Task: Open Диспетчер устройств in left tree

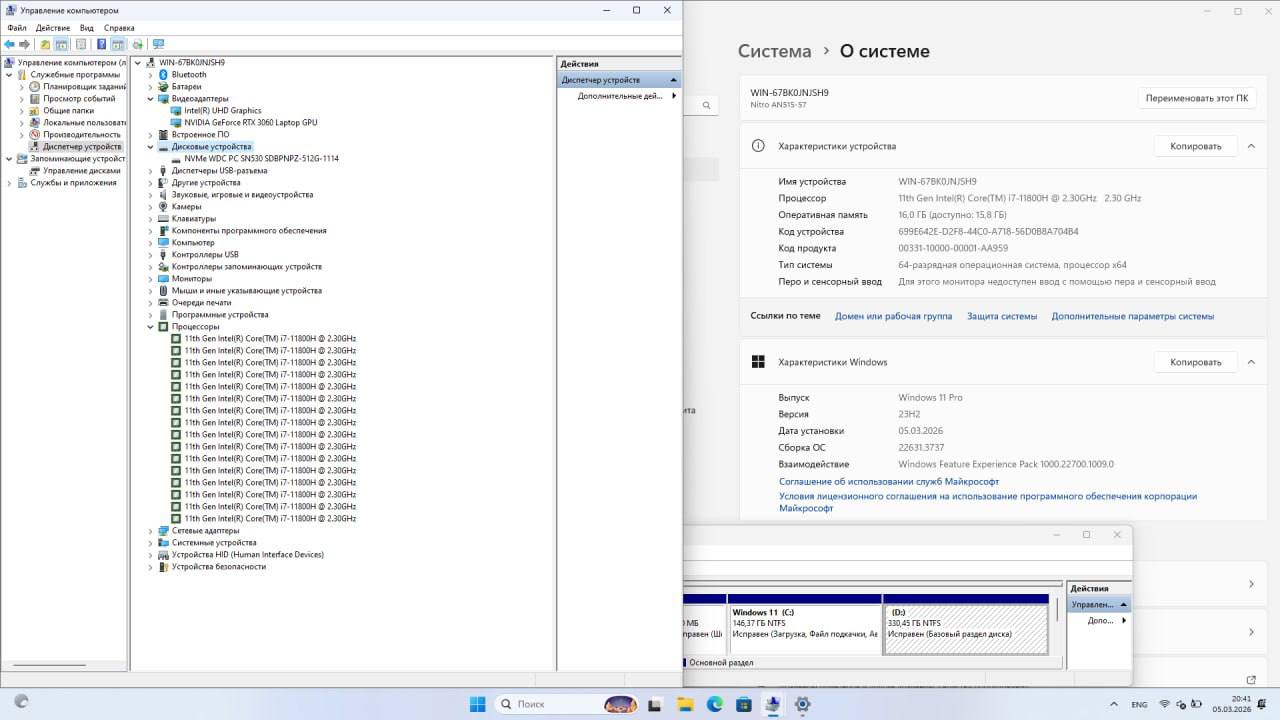Action: pos(81,147)
